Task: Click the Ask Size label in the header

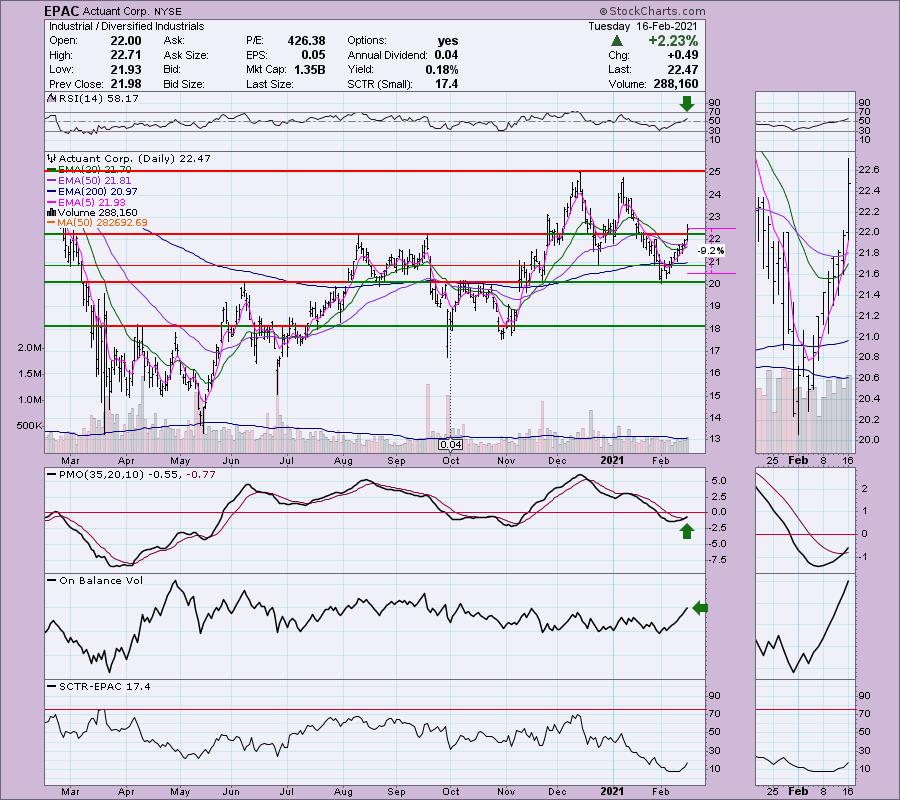Action: coord(186,55)
